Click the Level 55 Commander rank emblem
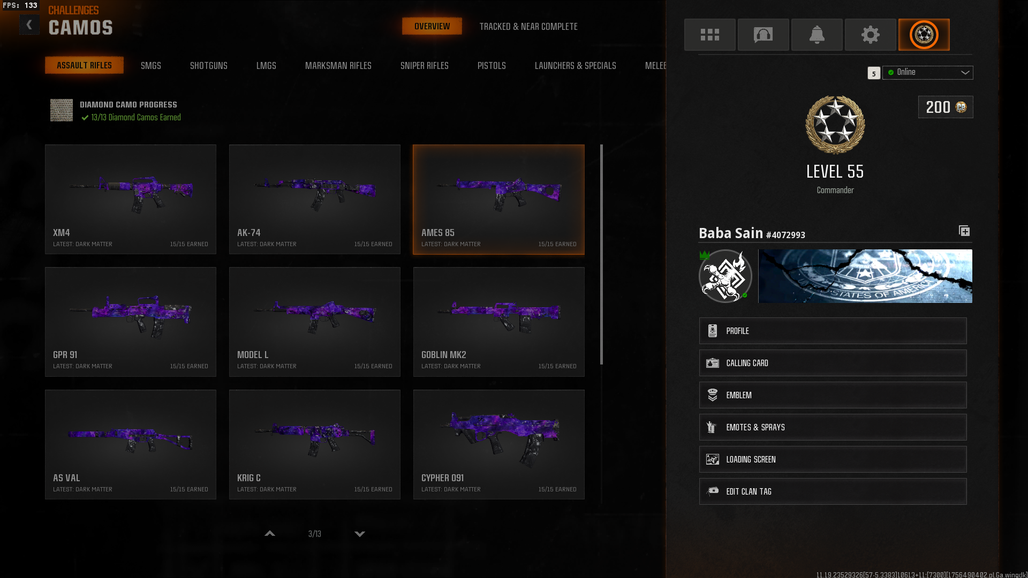Viewport: 1028px width, 578px height. coord(835,125)
